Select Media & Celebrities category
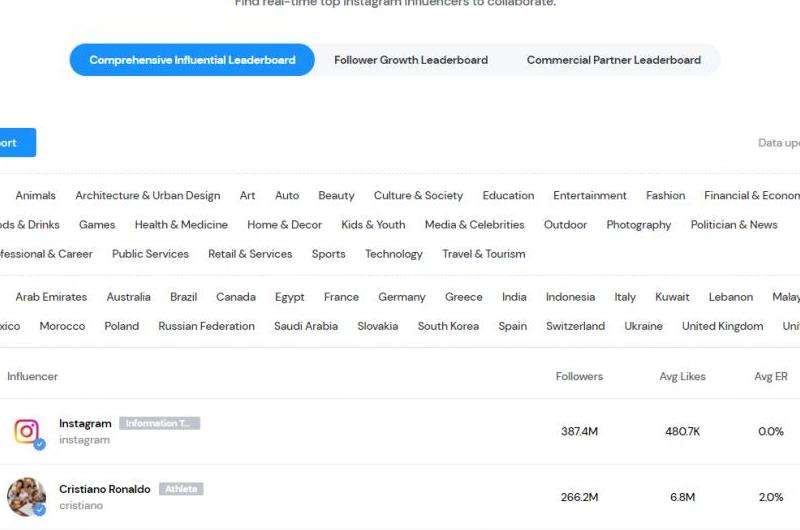The height and width of the screenshot is (530, 800). point(474,225)
